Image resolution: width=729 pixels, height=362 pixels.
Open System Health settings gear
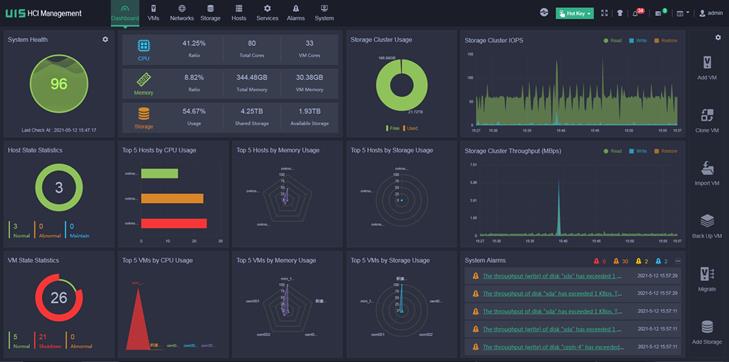pyautogui.click(x=106, y=39)
